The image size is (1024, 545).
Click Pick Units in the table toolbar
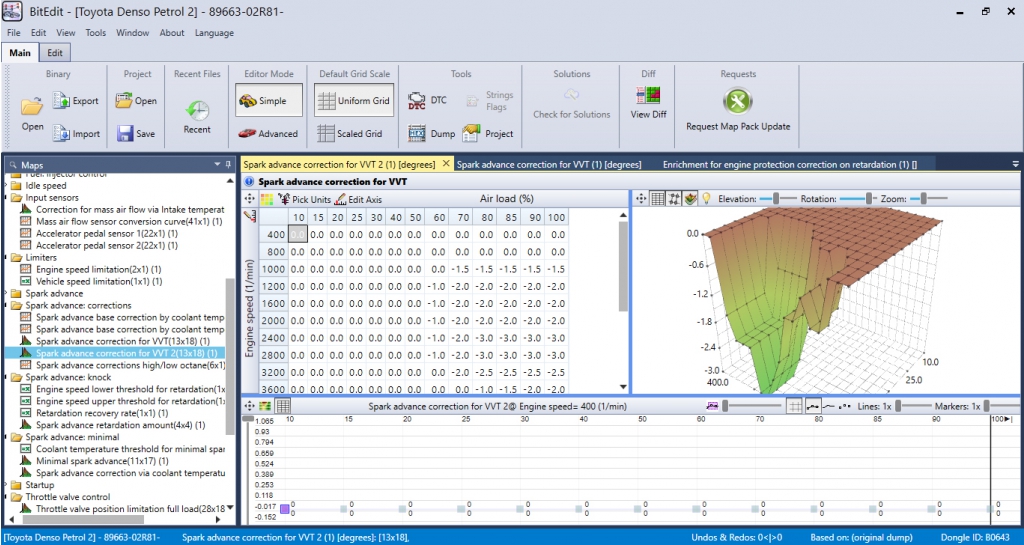pyautogui.click(x=304, y=199)
